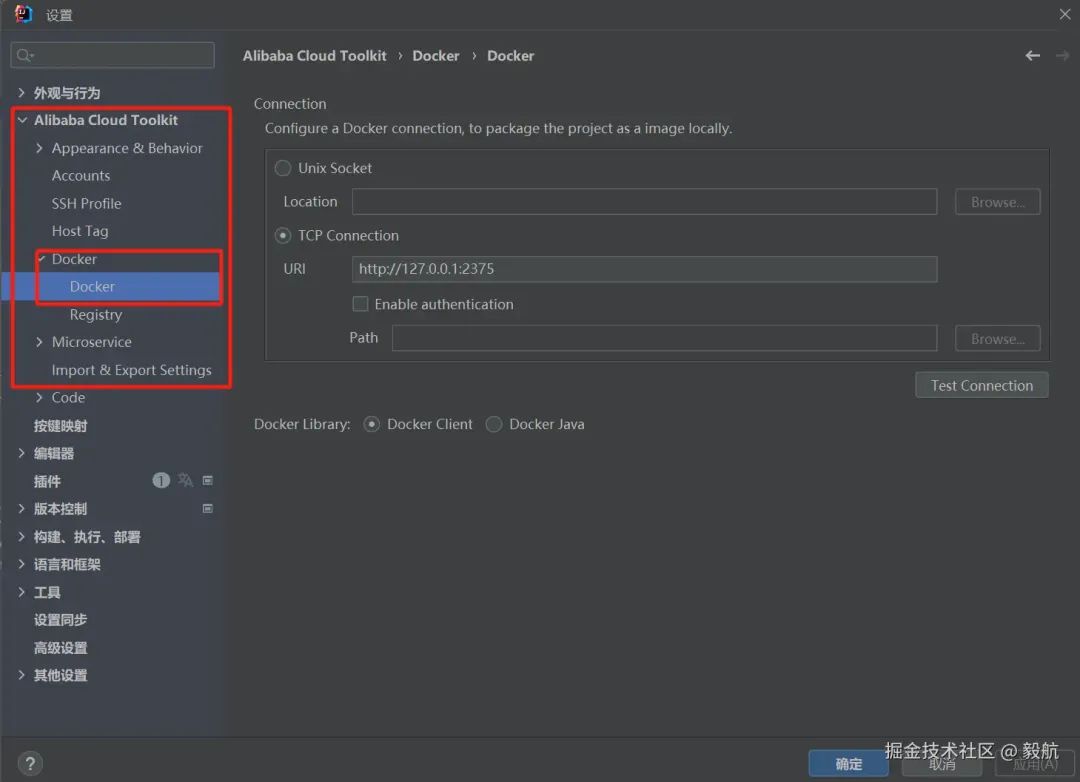Click the back navigation arrow
The image size is (1080, 782).
pos(1032,56)
